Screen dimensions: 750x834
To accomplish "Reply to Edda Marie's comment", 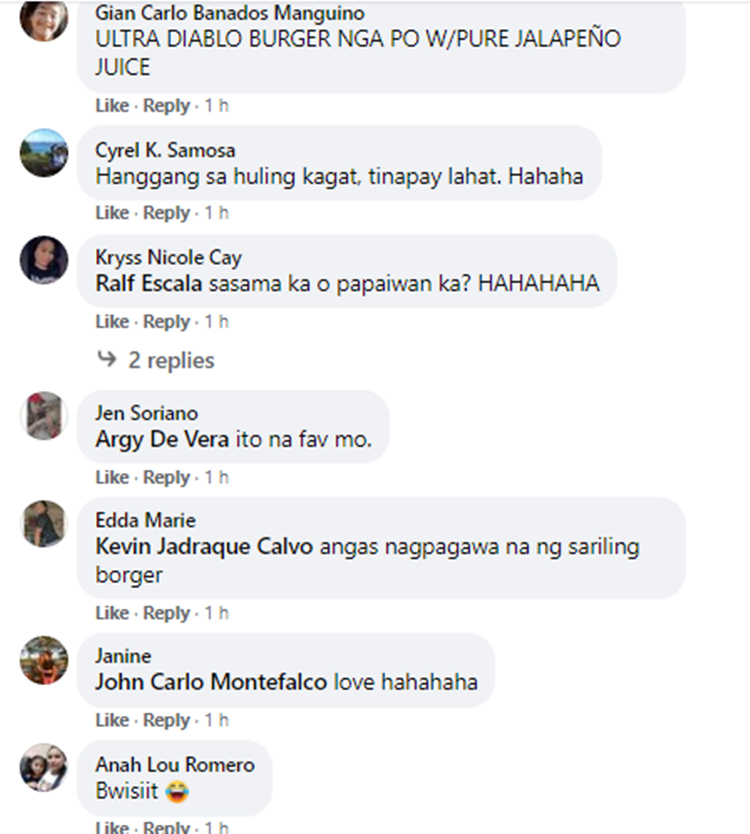I will pyautogui.click(x=166, y=613).
